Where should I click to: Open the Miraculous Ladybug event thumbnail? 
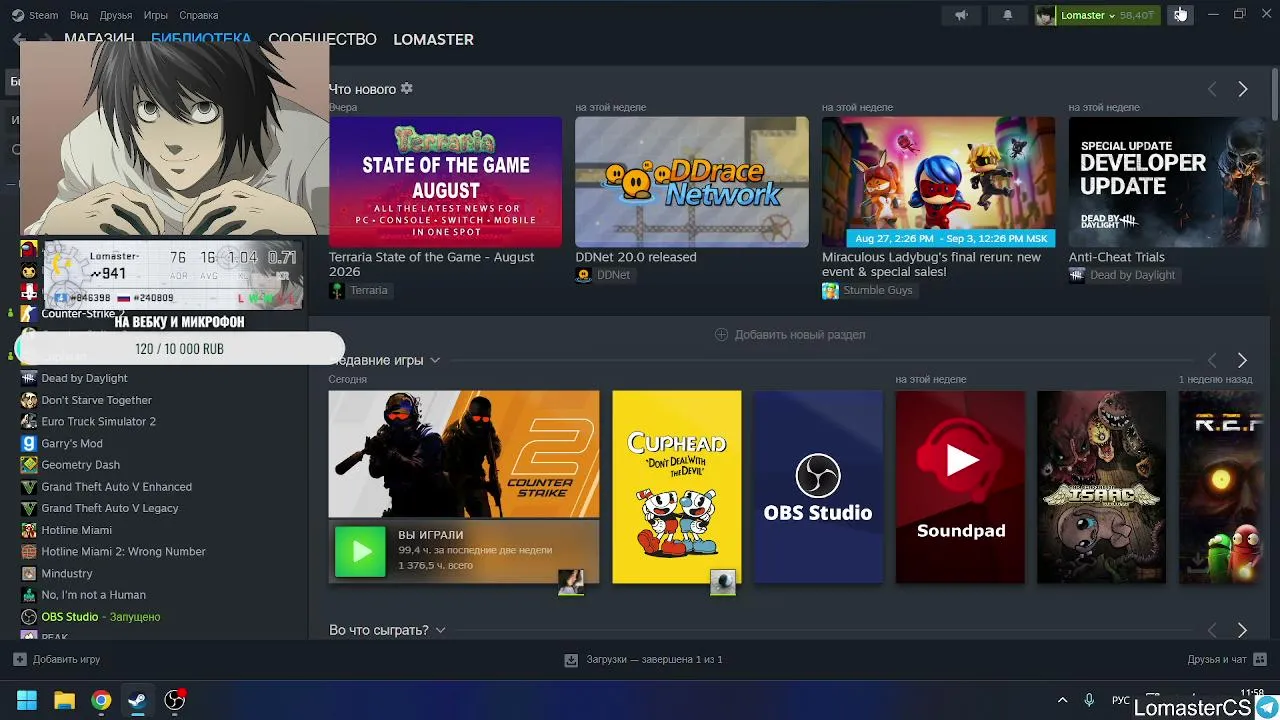(x=938, y=182)
